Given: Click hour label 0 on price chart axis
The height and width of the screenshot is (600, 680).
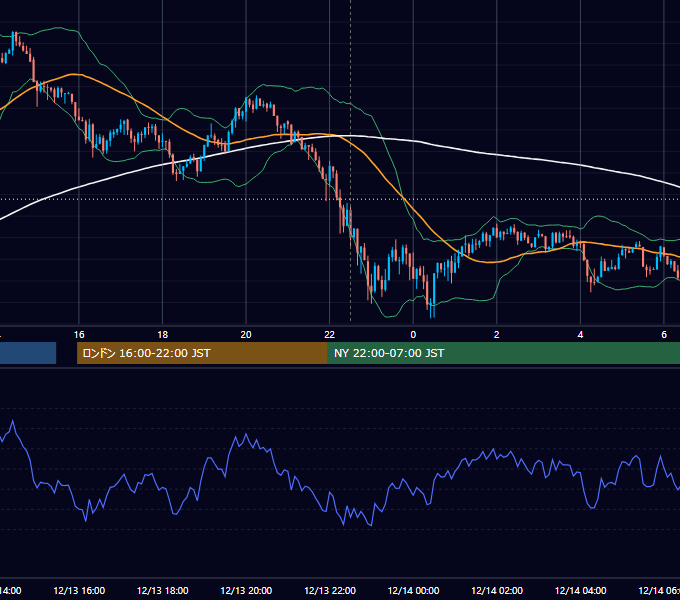Looking at the screenshot, I should [x=413, y=335].
